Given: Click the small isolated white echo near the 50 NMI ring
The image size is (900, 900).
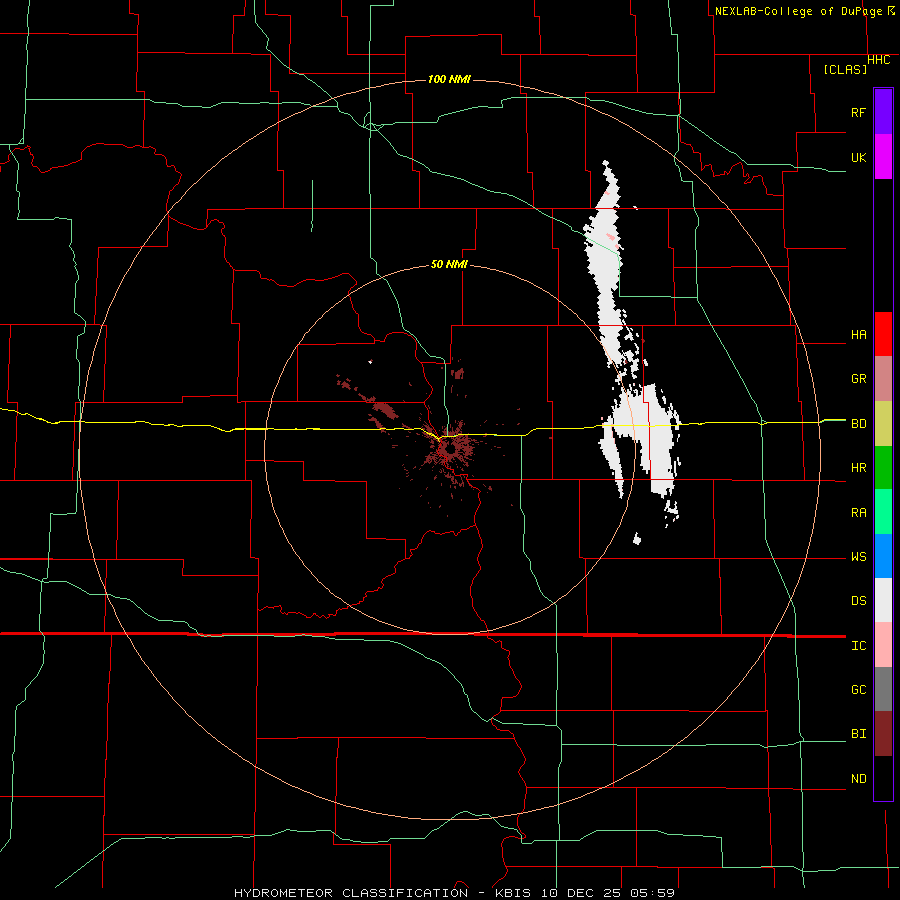Looking at the screenshot, I should coord(637,539).
